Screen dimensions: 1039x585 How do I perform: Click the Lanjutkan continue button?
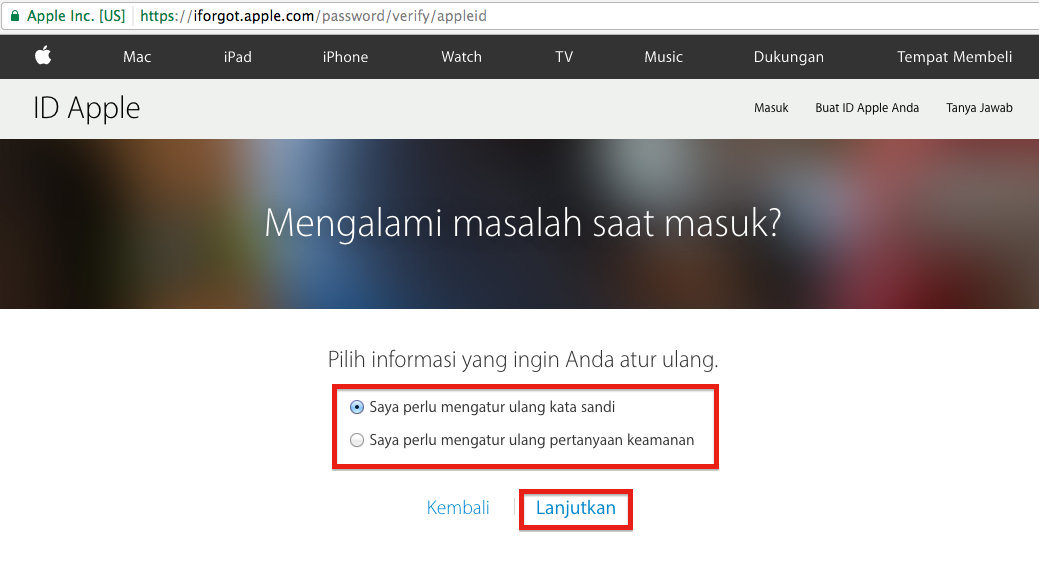click(576, 508)
